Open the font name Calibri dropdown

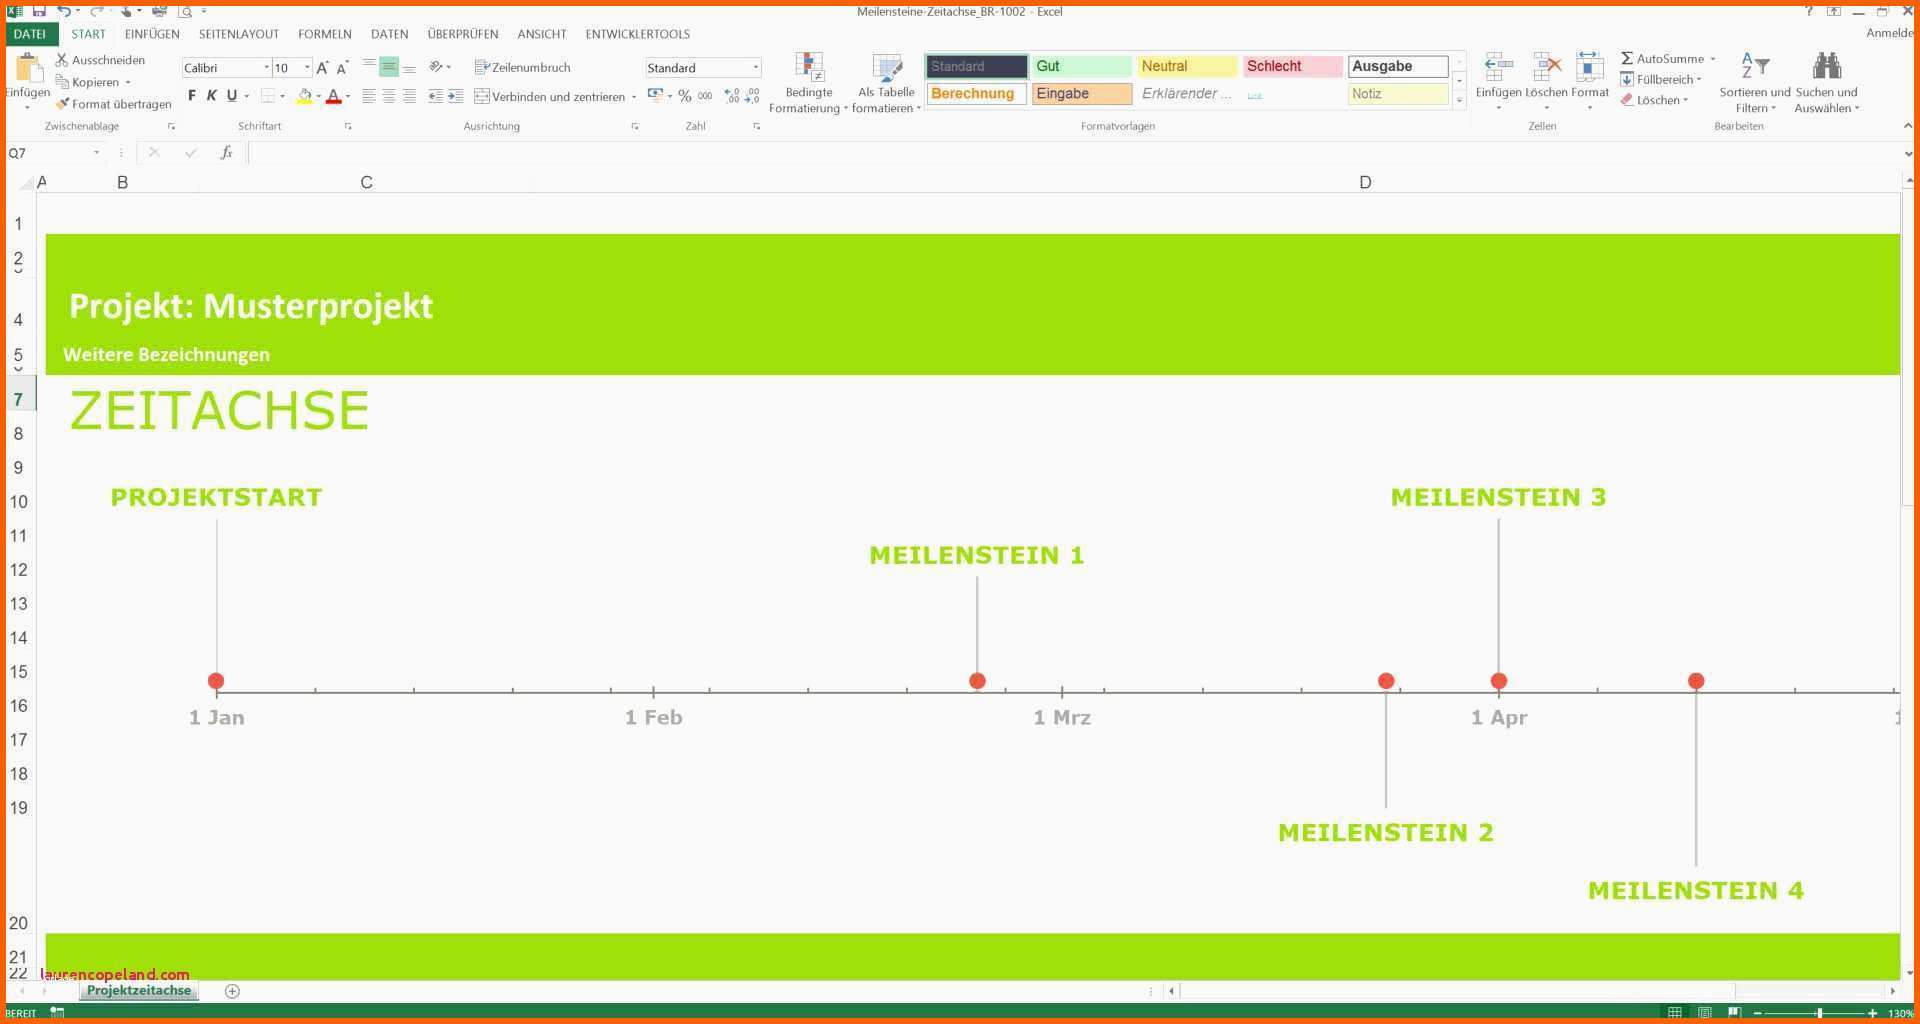267,67
